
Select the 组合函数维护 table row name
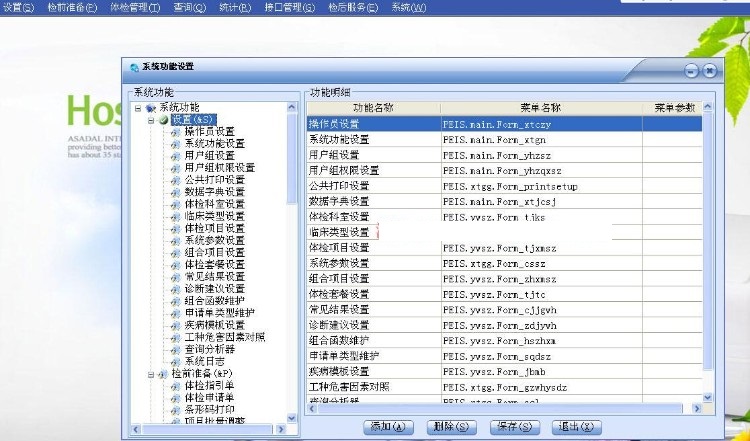(x=339, y=341)
